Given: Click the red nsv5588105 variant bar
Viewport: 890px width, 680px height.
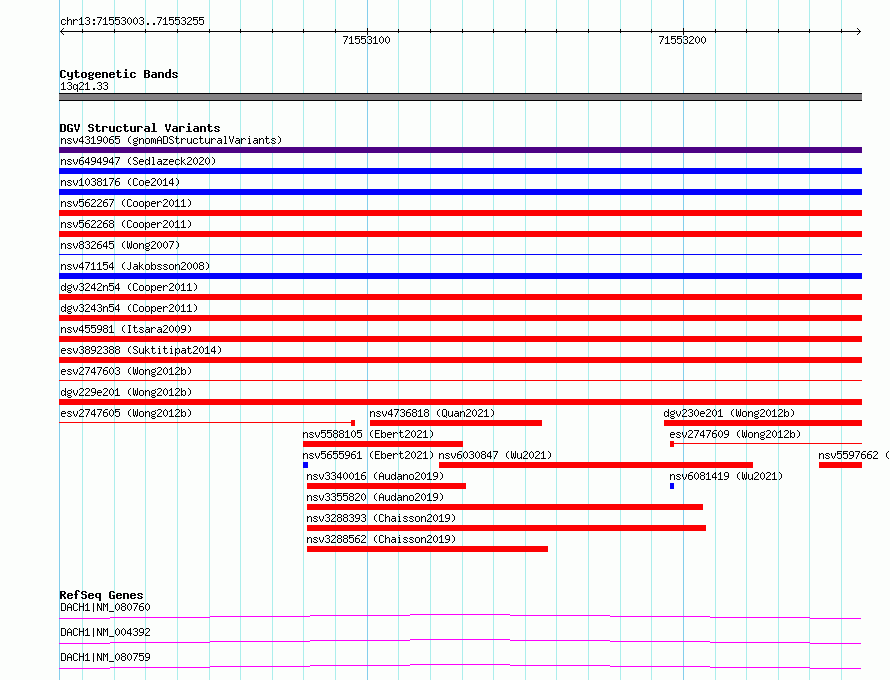Looking at the screenshot, I should [x=383, y=444].
